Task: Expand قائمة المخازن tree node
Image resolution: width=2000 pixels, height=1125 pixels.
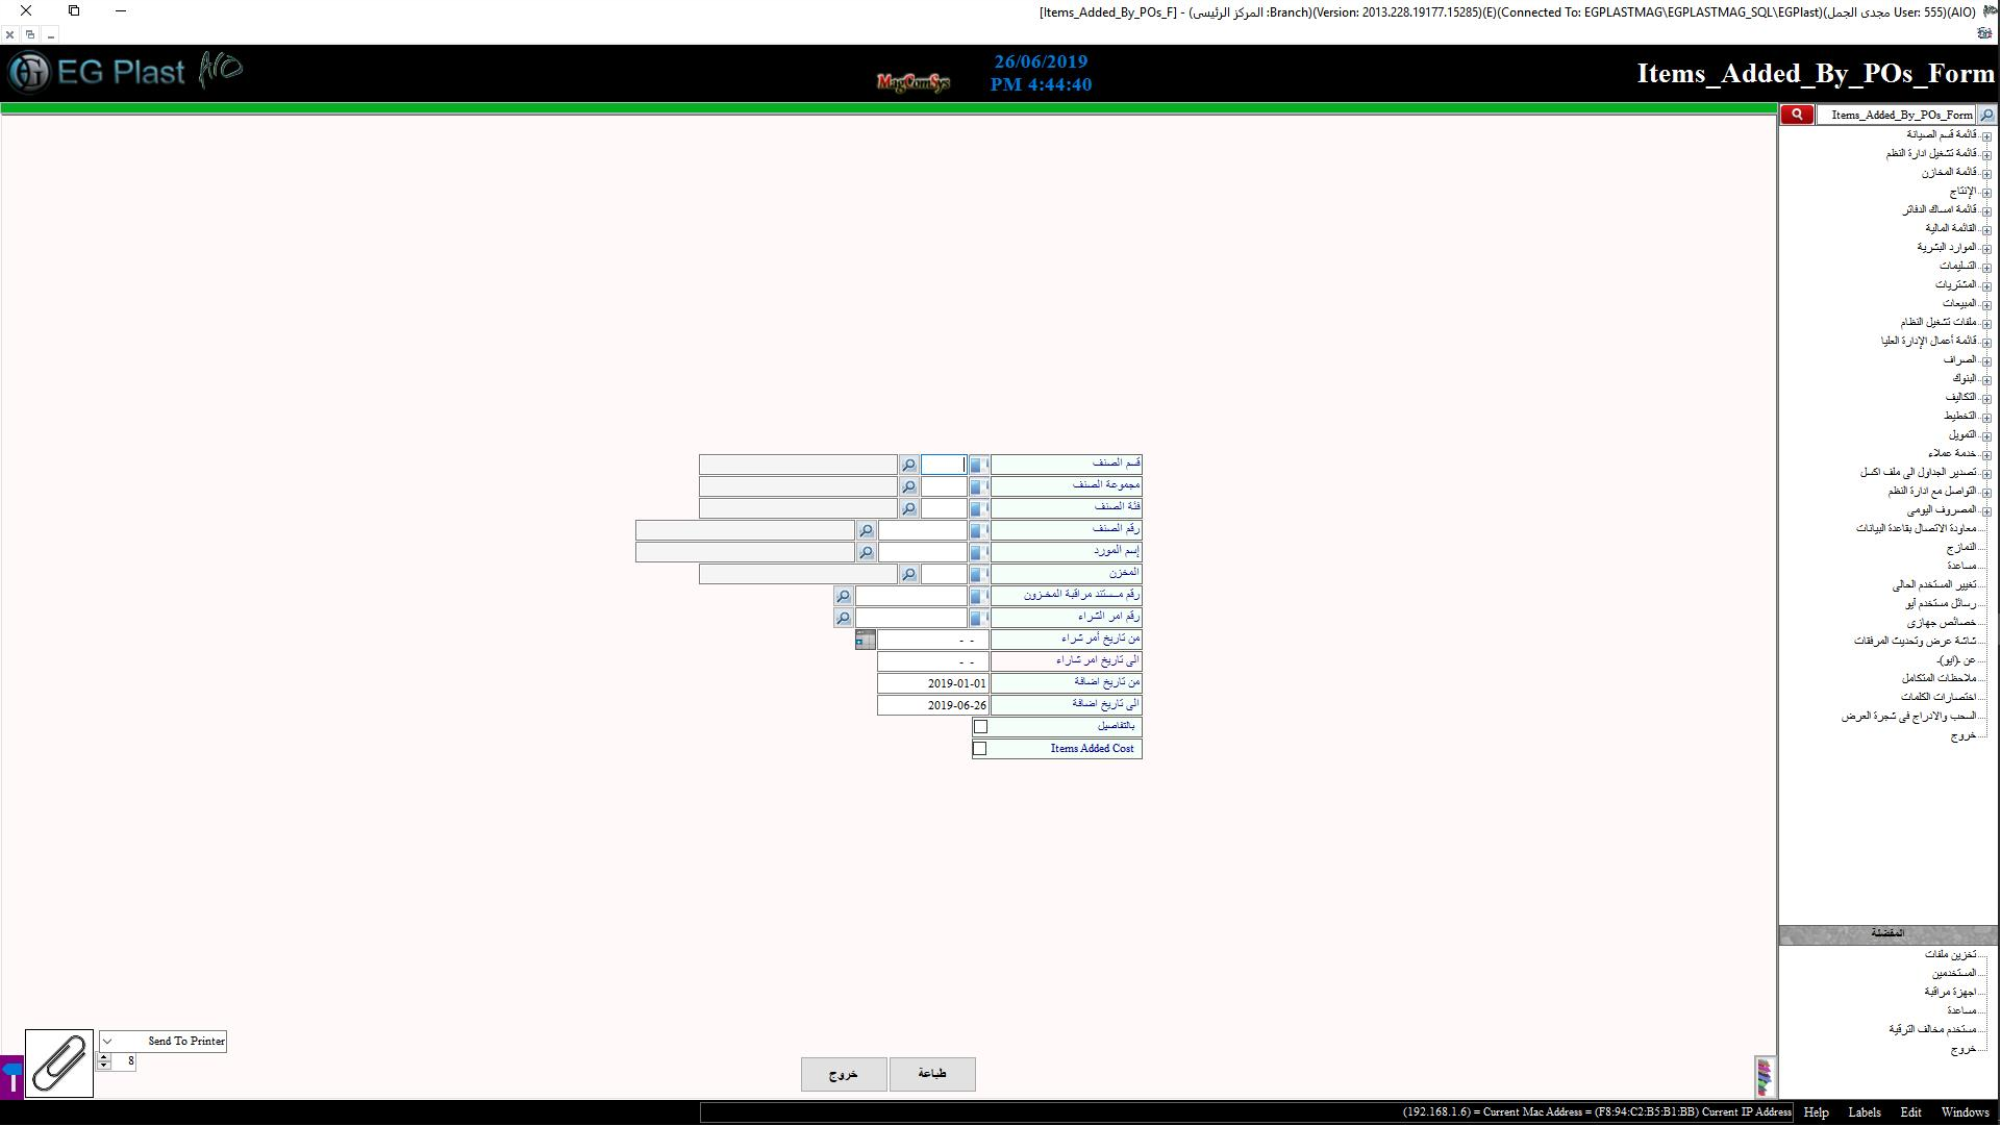Action: [x=1986, y=174]
